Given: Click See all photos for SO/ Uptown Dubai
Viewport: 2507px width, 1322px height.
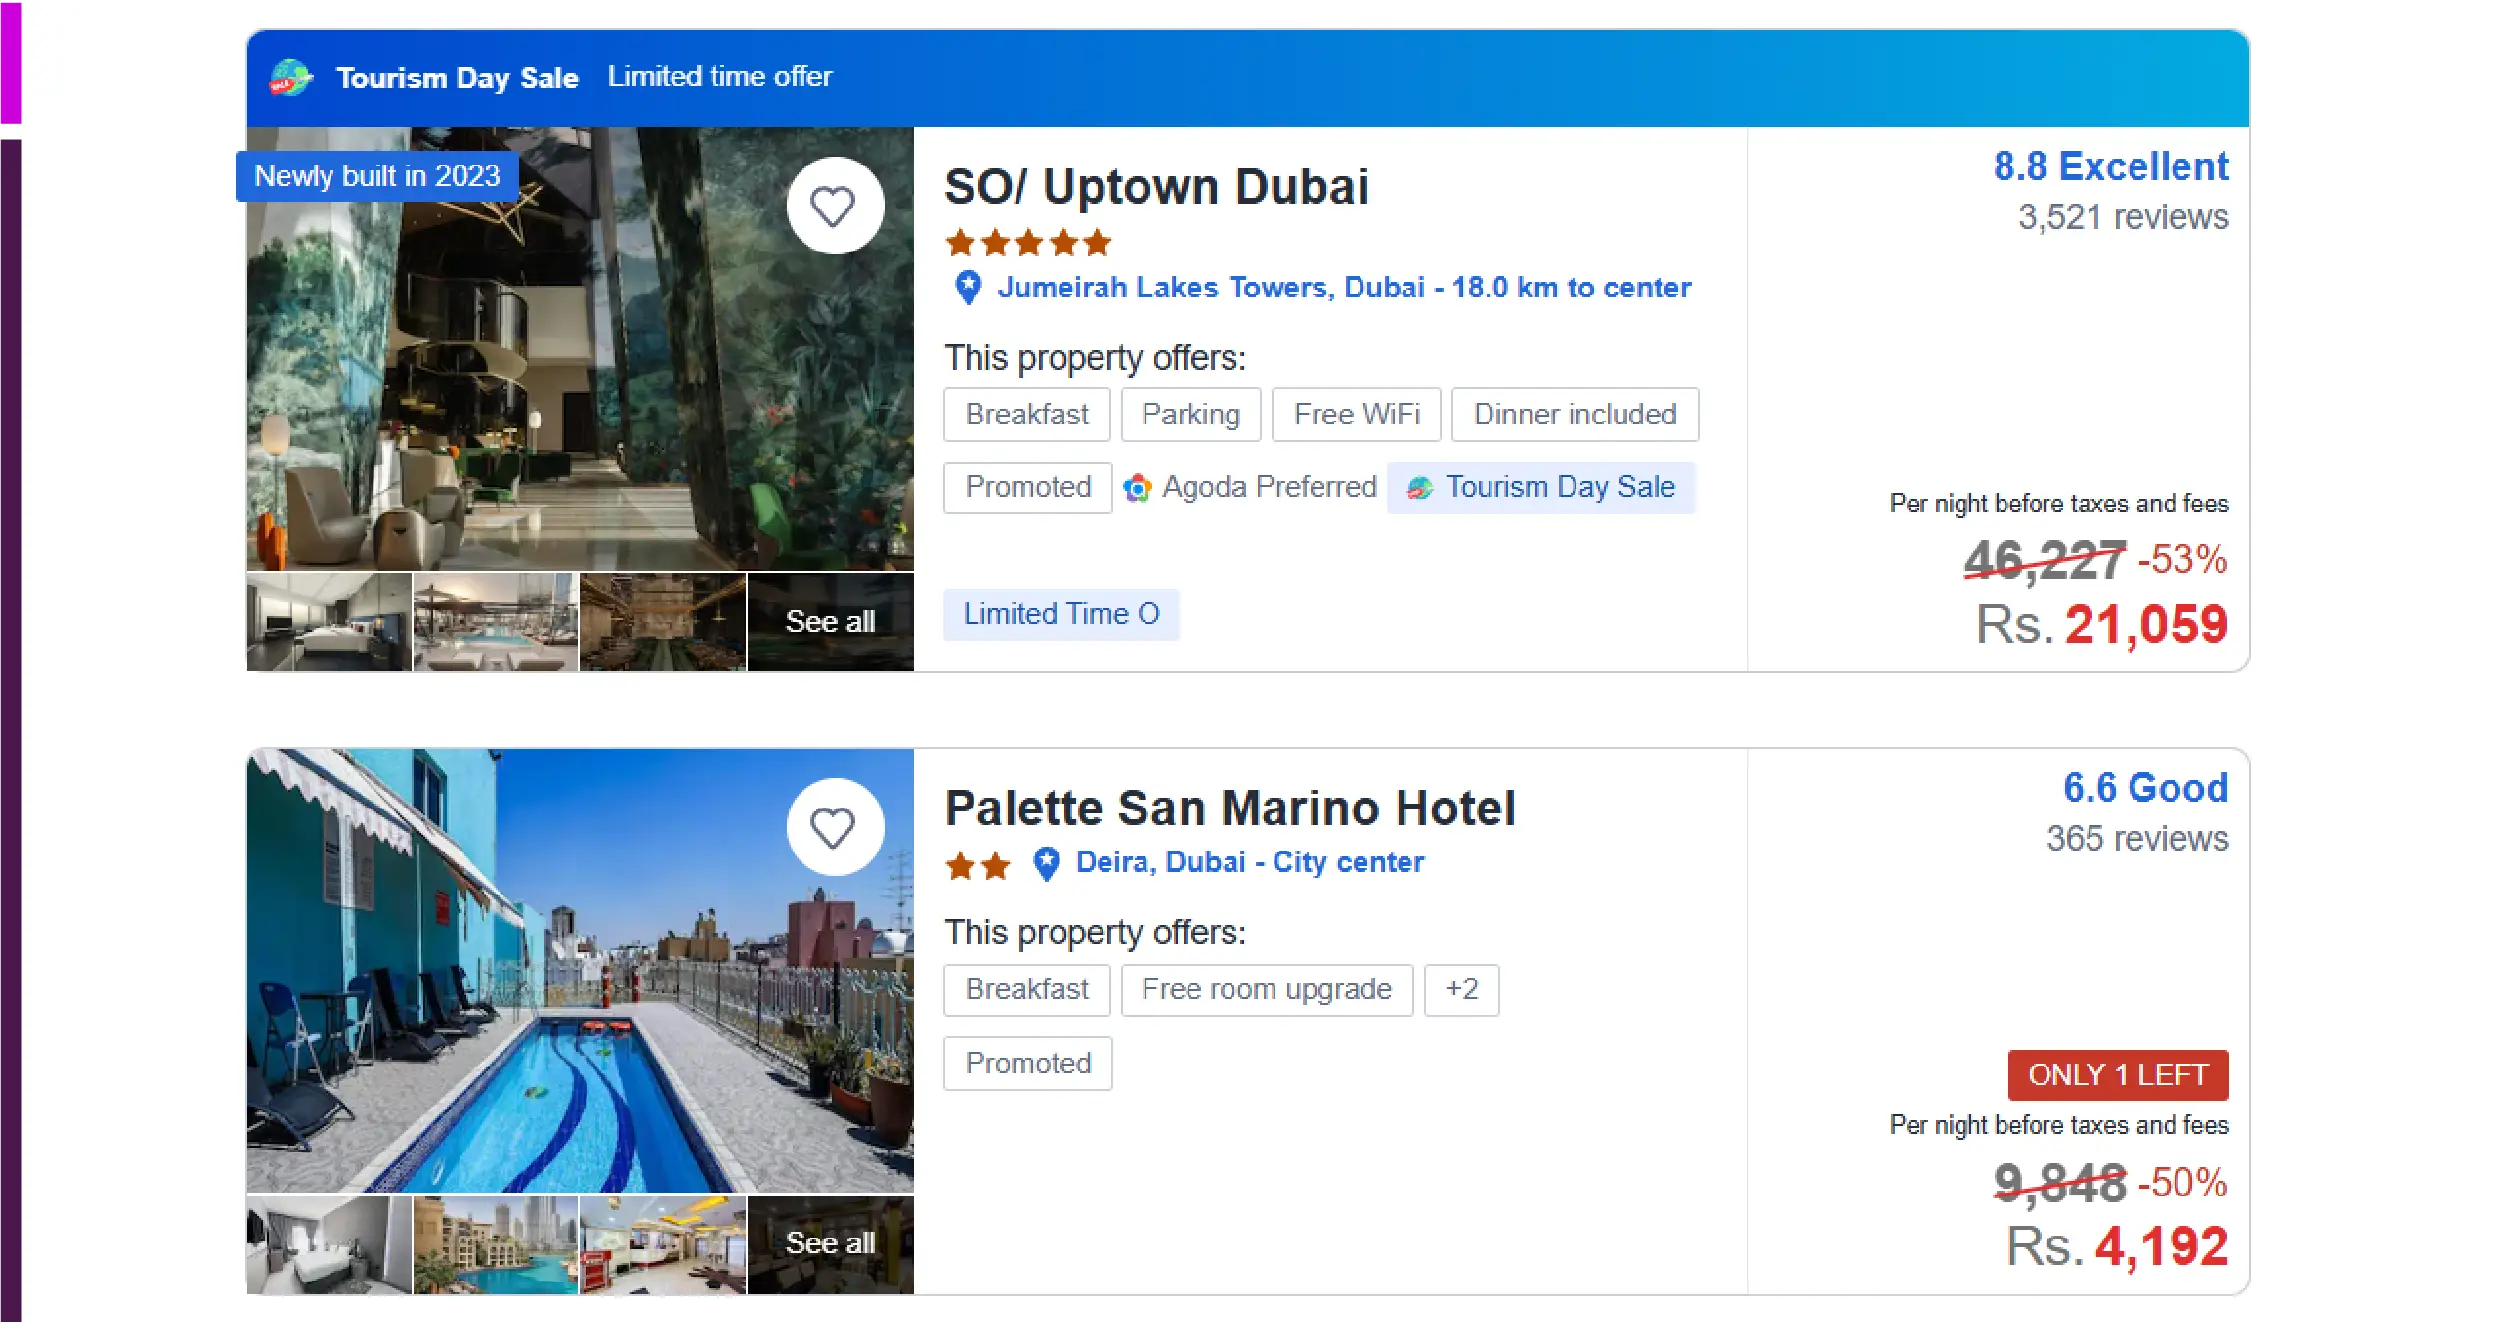Looking at the screenshot, I should (830, 622).
